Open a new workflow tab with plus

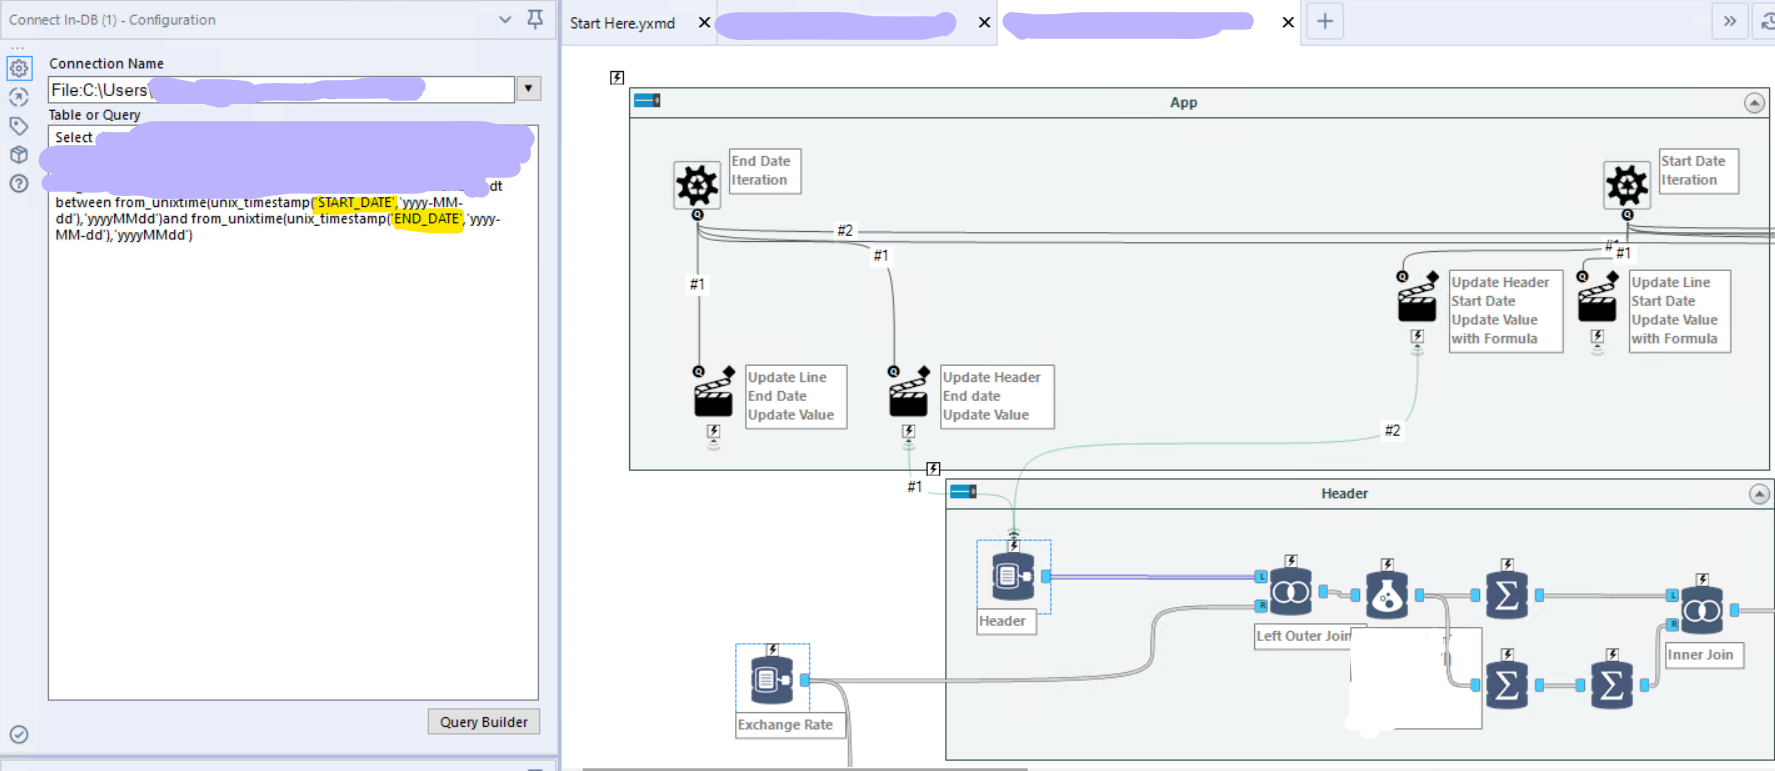[x=1325, y=21]
